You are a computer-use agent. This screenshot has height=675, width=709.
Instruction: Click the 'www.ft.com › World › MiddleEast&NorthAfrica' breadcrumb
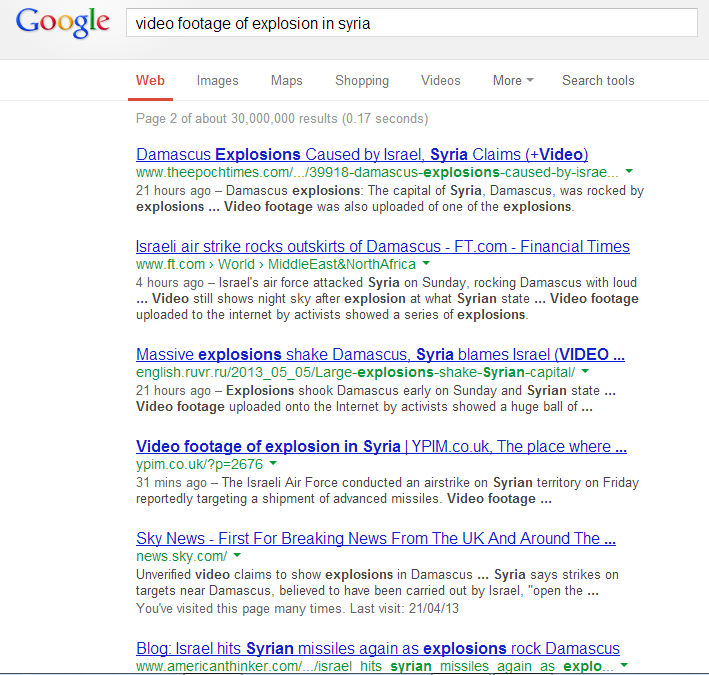276,264
